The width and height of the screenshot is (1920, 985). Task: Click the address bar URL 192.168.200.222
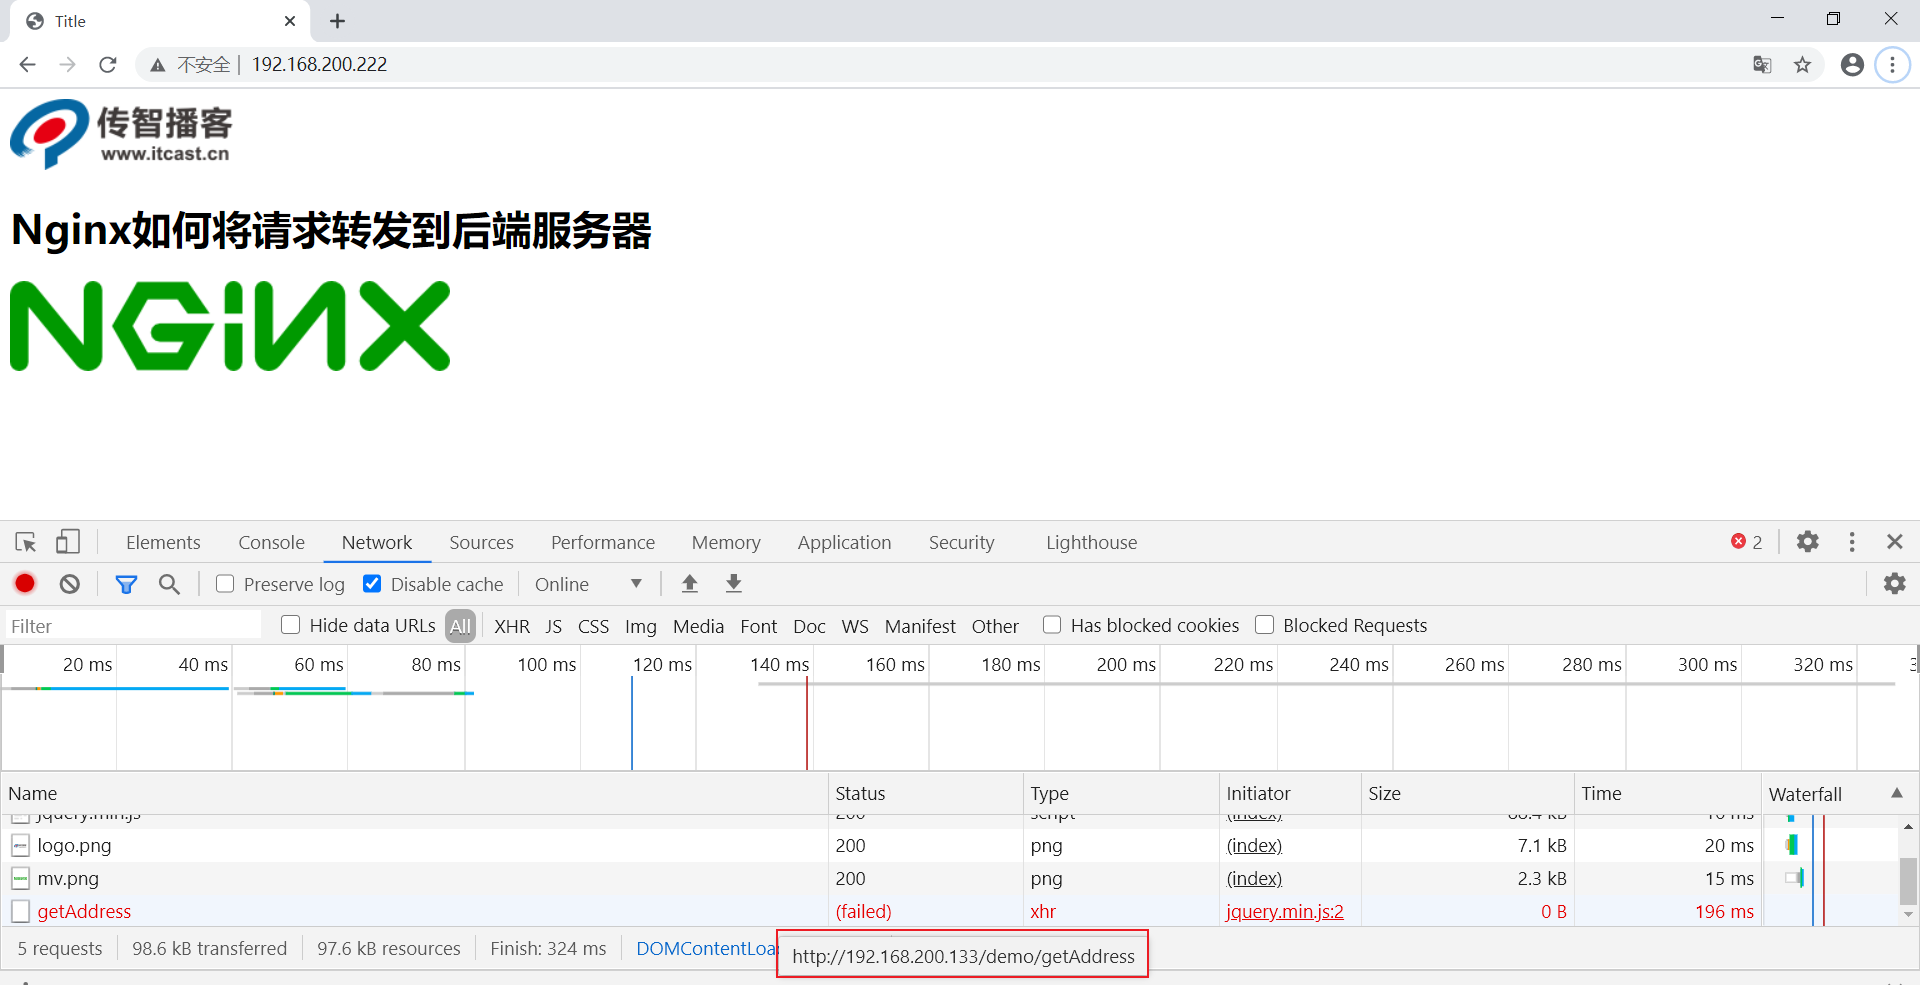pos(319,65)
